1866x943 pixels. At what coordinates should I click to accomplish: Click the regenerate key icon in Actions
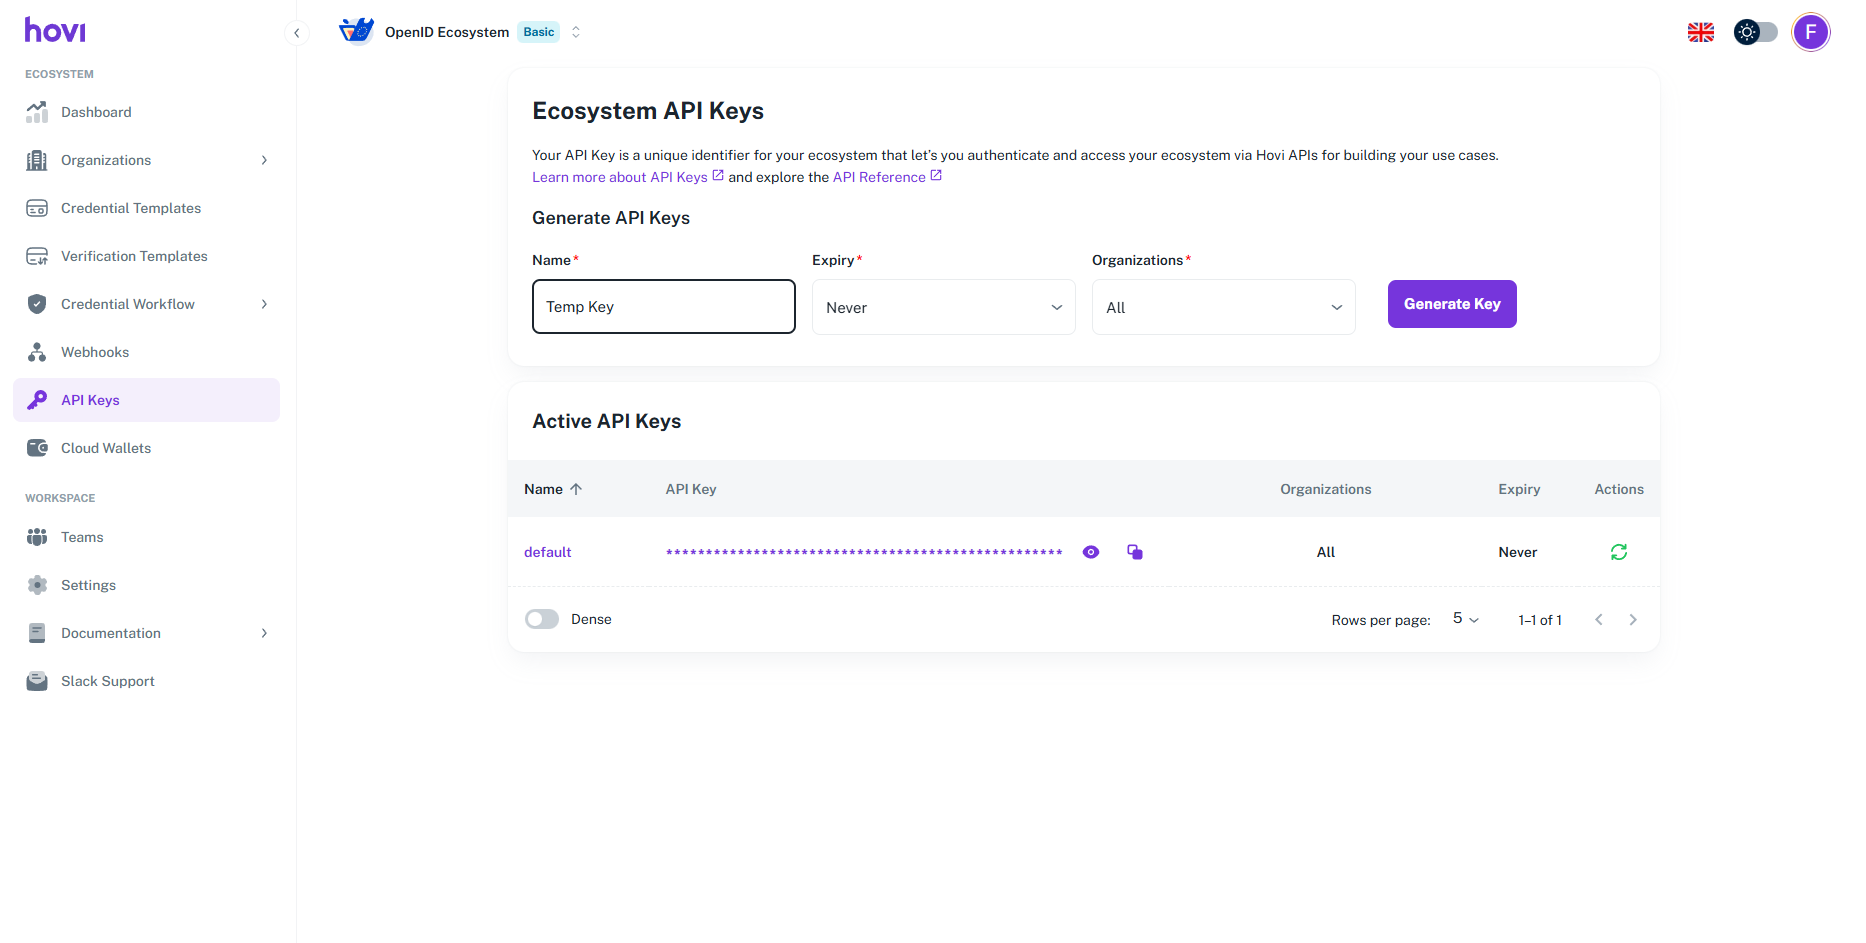point(1618,552)
